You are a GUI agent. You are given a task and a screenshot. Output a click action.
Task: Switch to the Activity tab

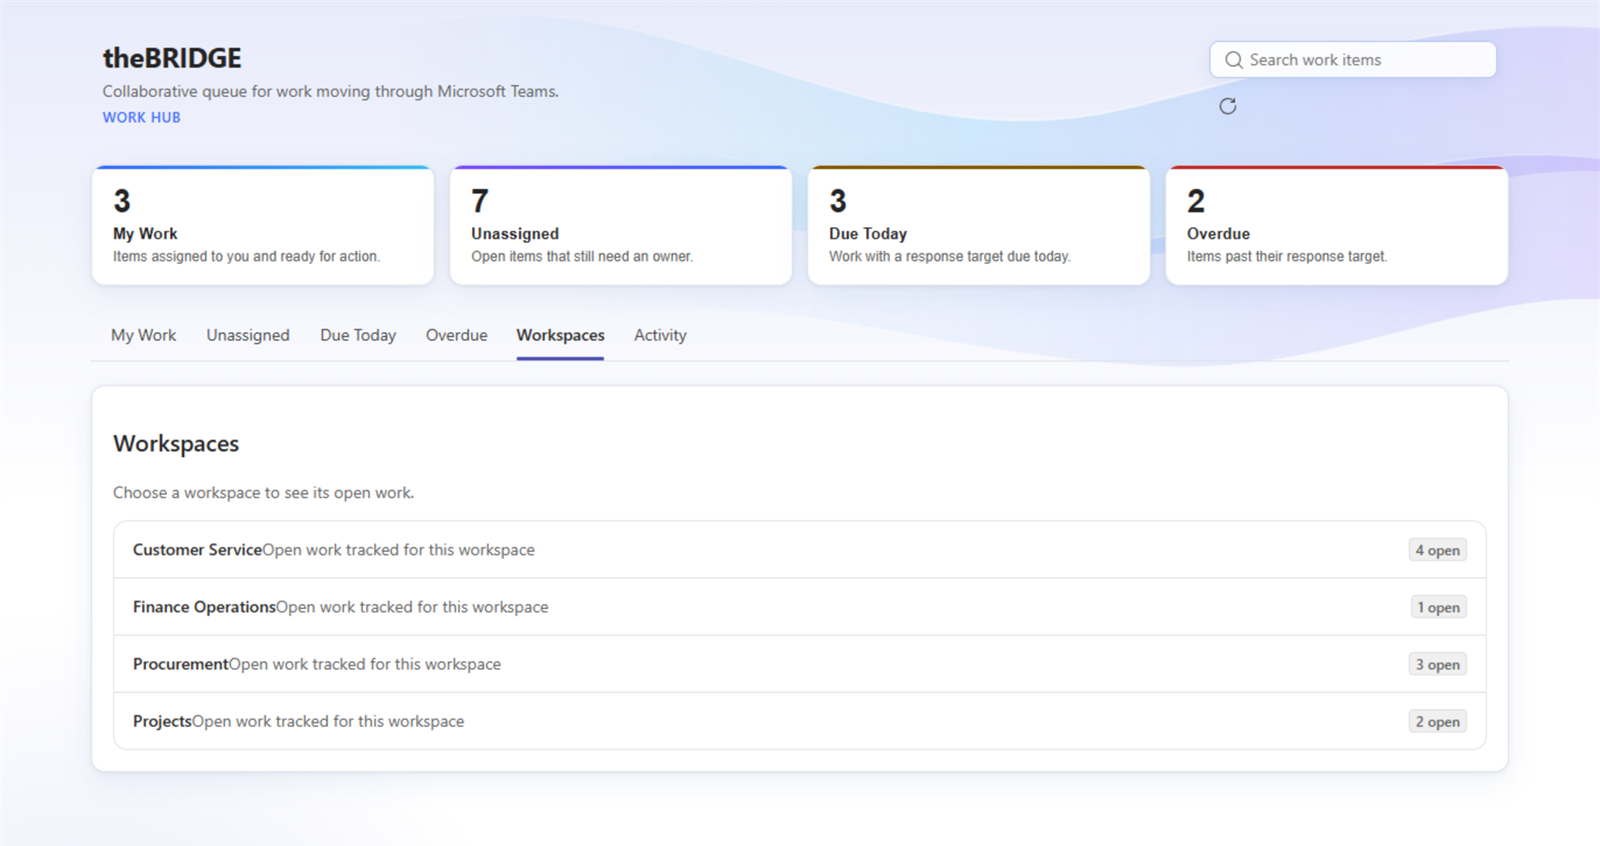[x=660, y=335]
